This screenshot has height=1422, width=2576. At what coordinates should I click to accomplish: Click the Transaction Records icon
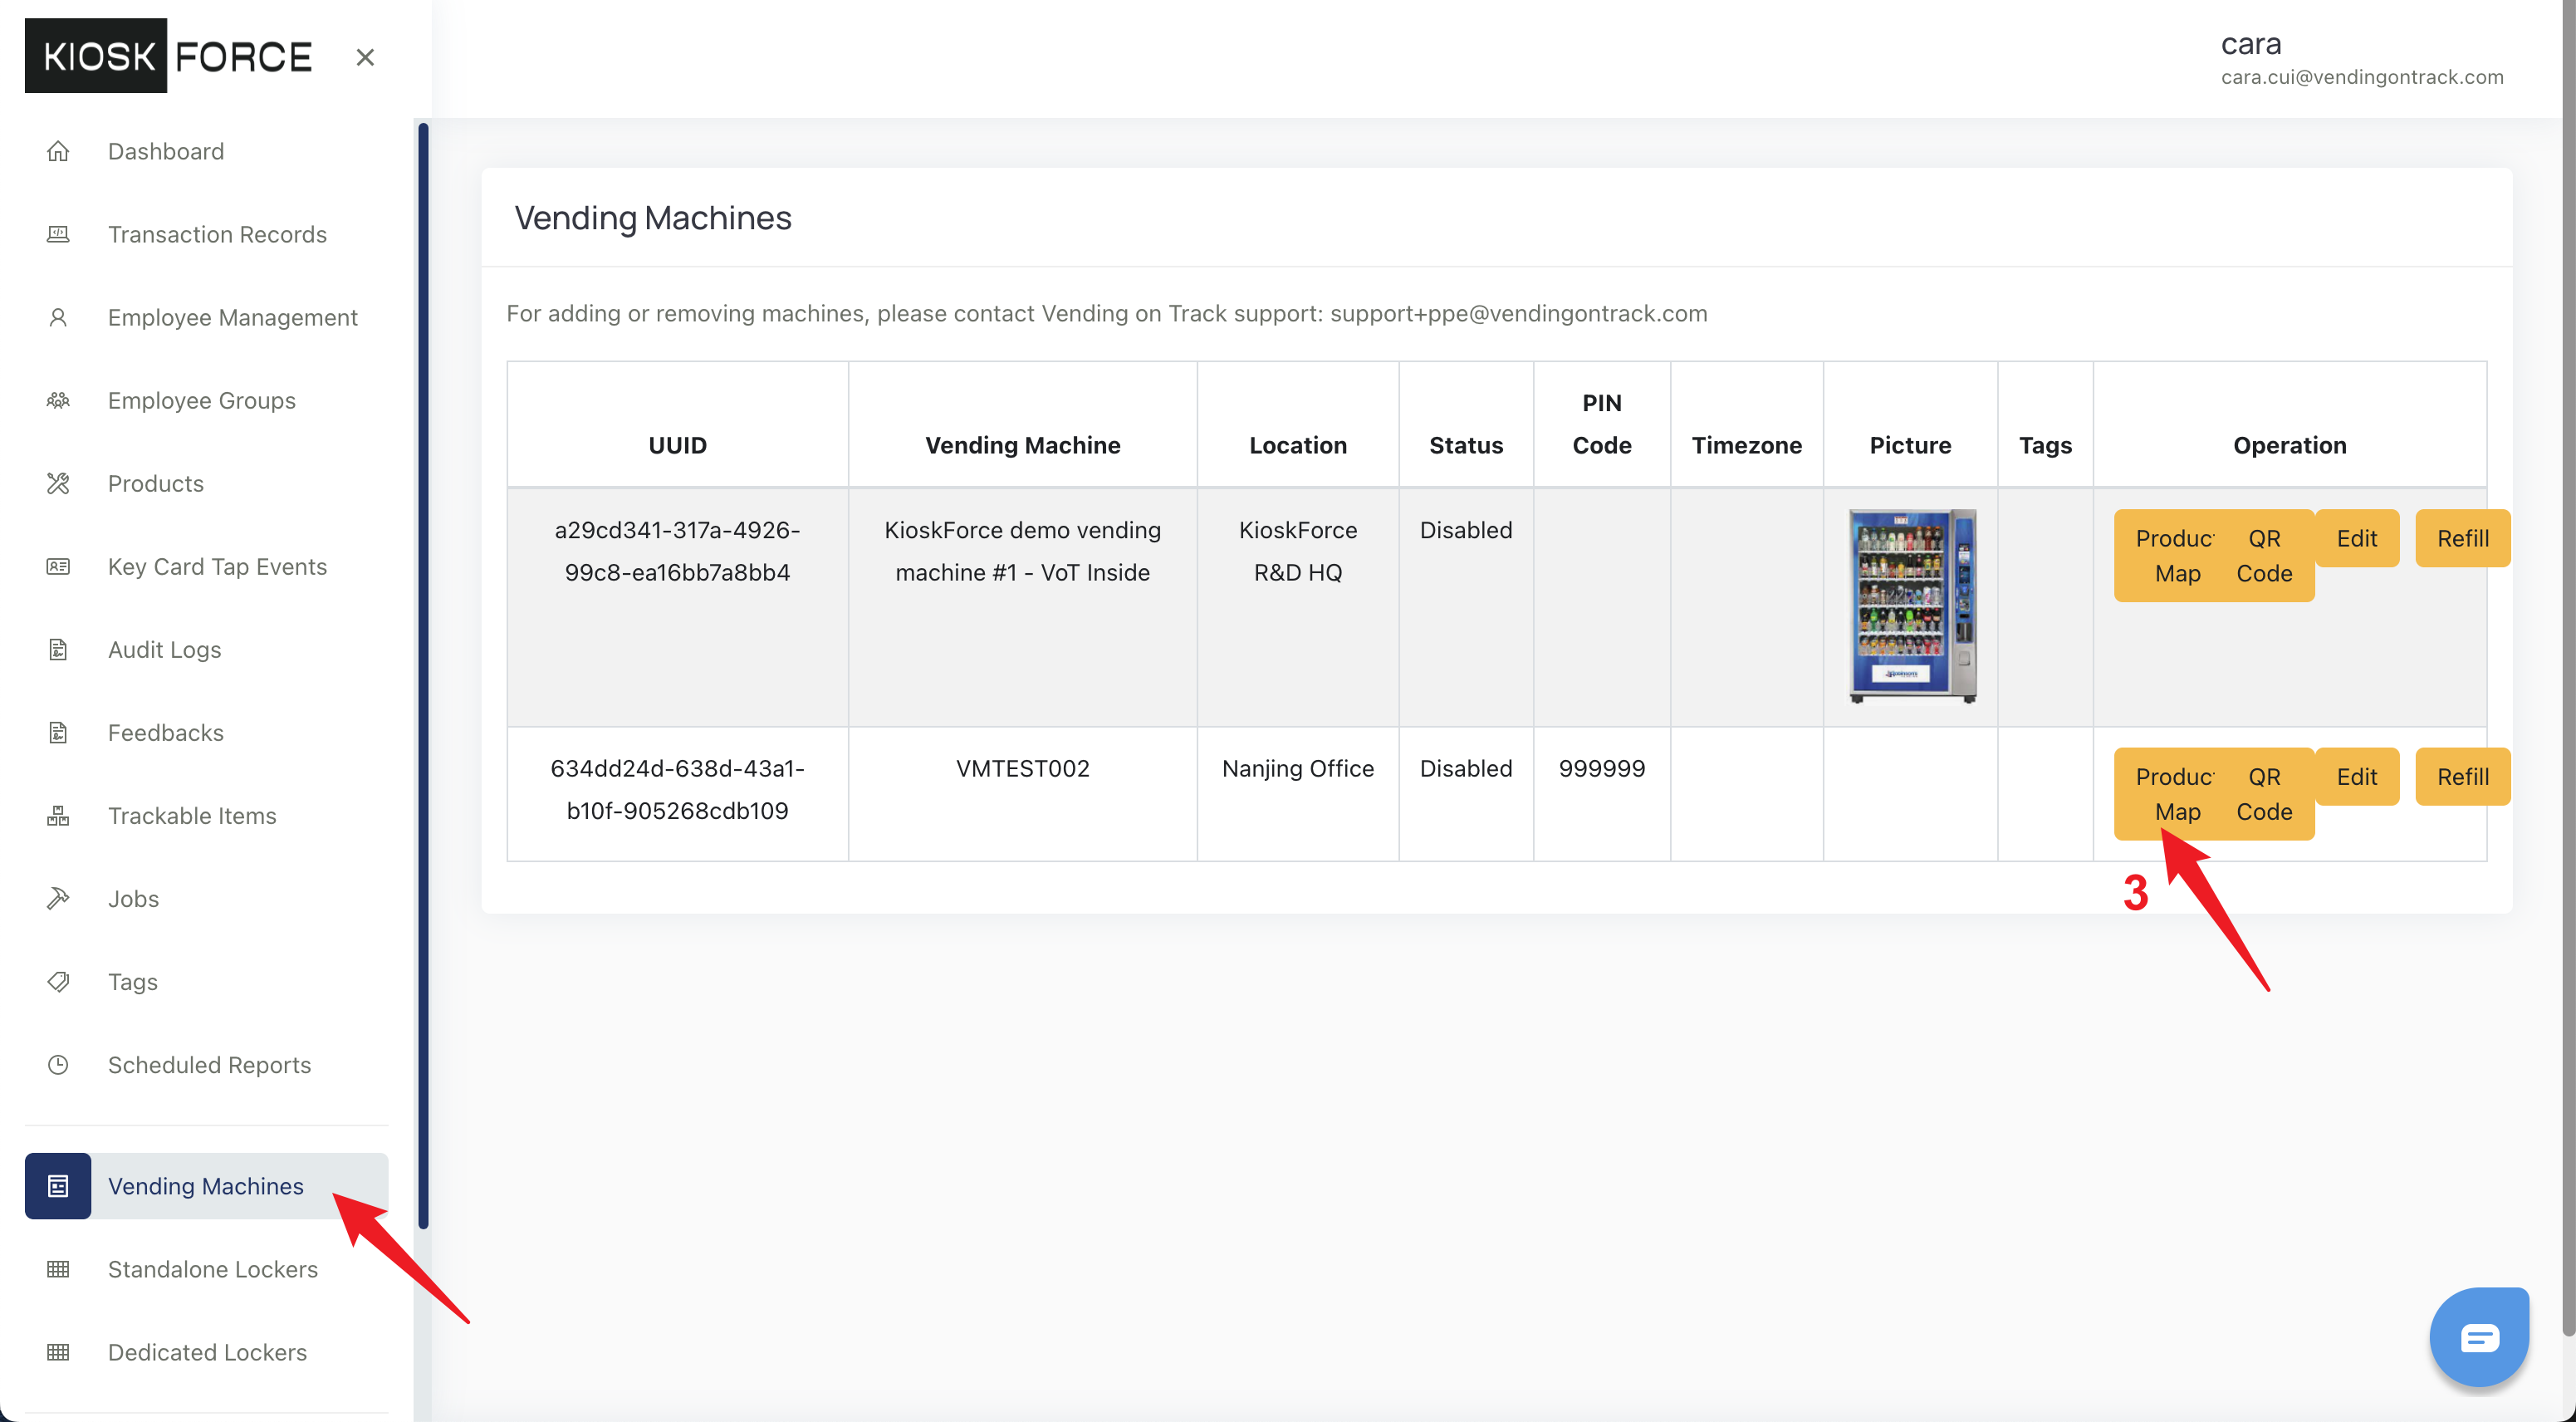click(58, 234)
